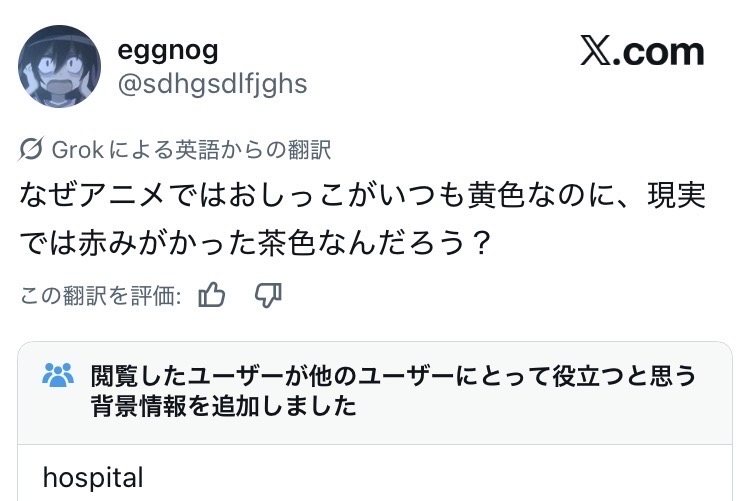
Task: Click the word "現実" in the tweet
Action: click(x=676, y=196)
